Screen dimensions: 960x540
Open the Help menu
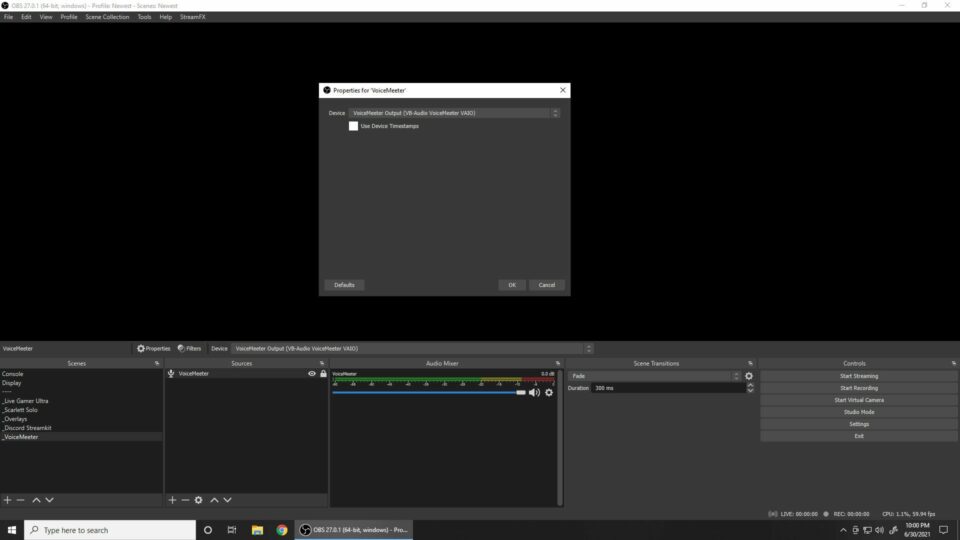tap(165, 17)
